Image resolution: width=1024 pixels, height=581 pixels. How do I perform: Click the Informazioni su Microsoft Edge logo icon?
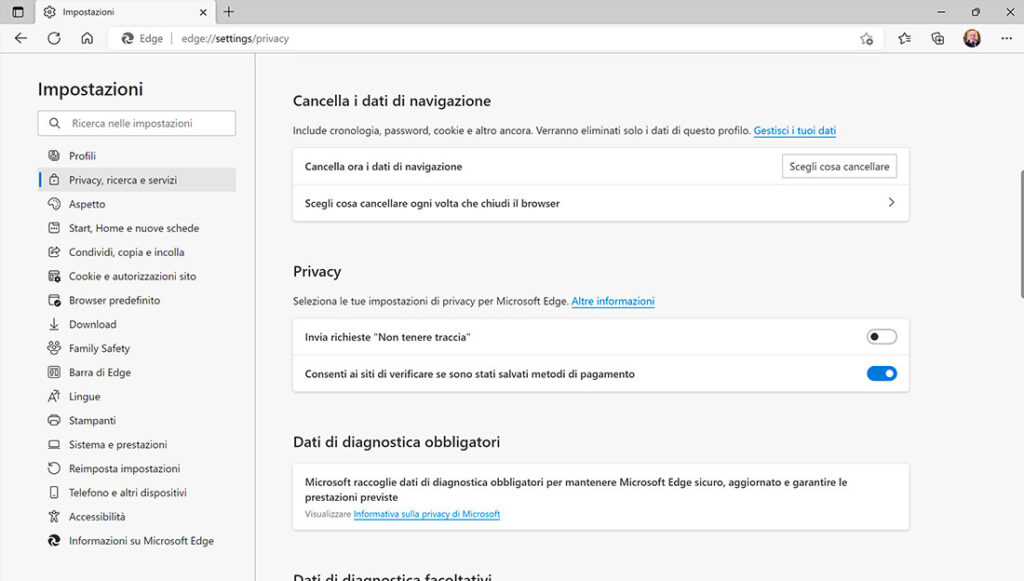point(54,541)
